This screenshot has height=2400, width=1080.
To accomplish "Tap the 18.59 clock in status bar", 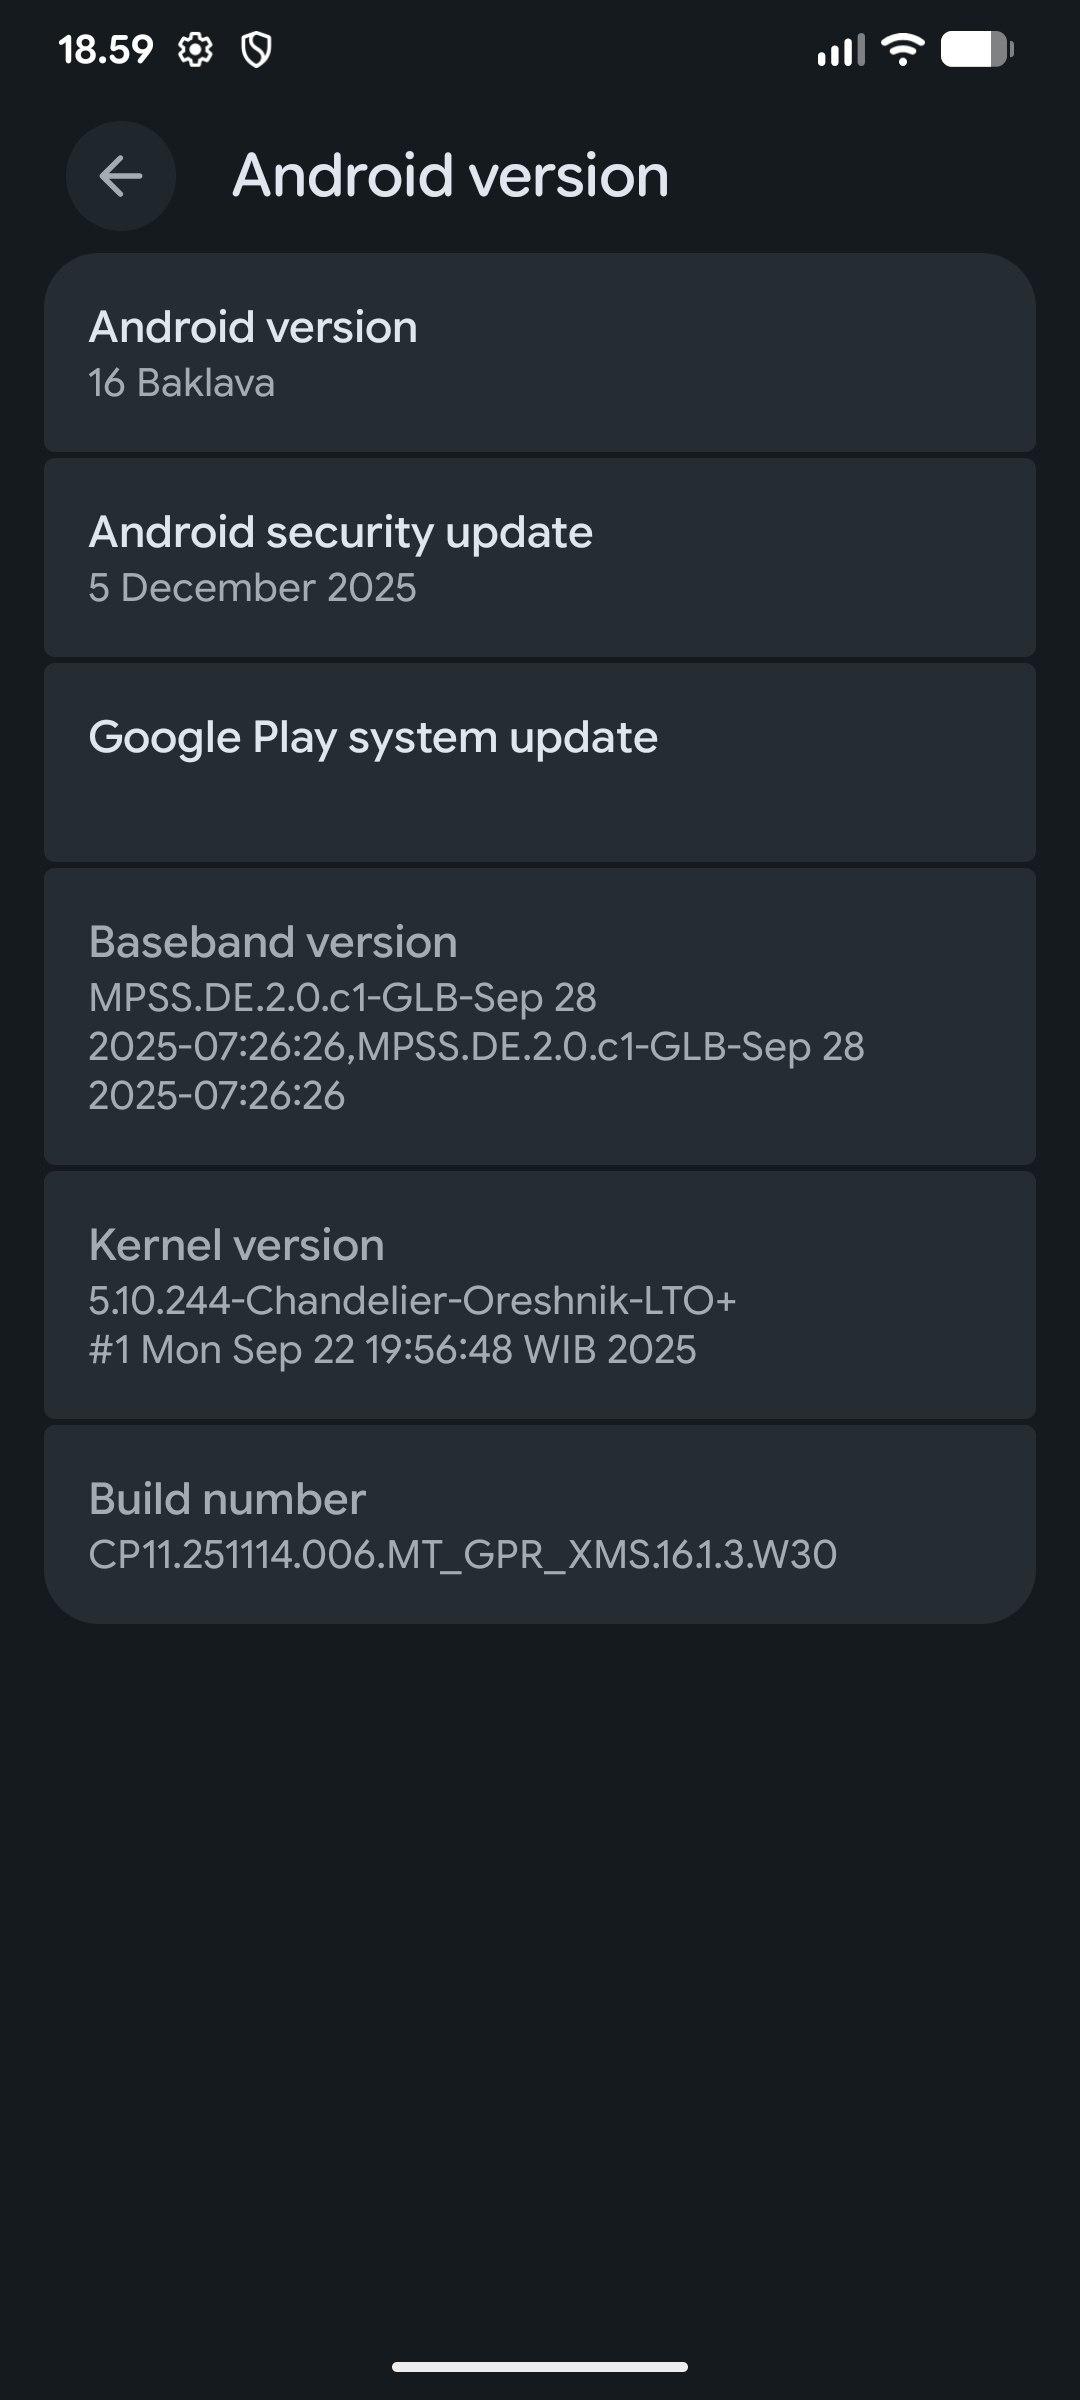I will [x=105, y=49].
